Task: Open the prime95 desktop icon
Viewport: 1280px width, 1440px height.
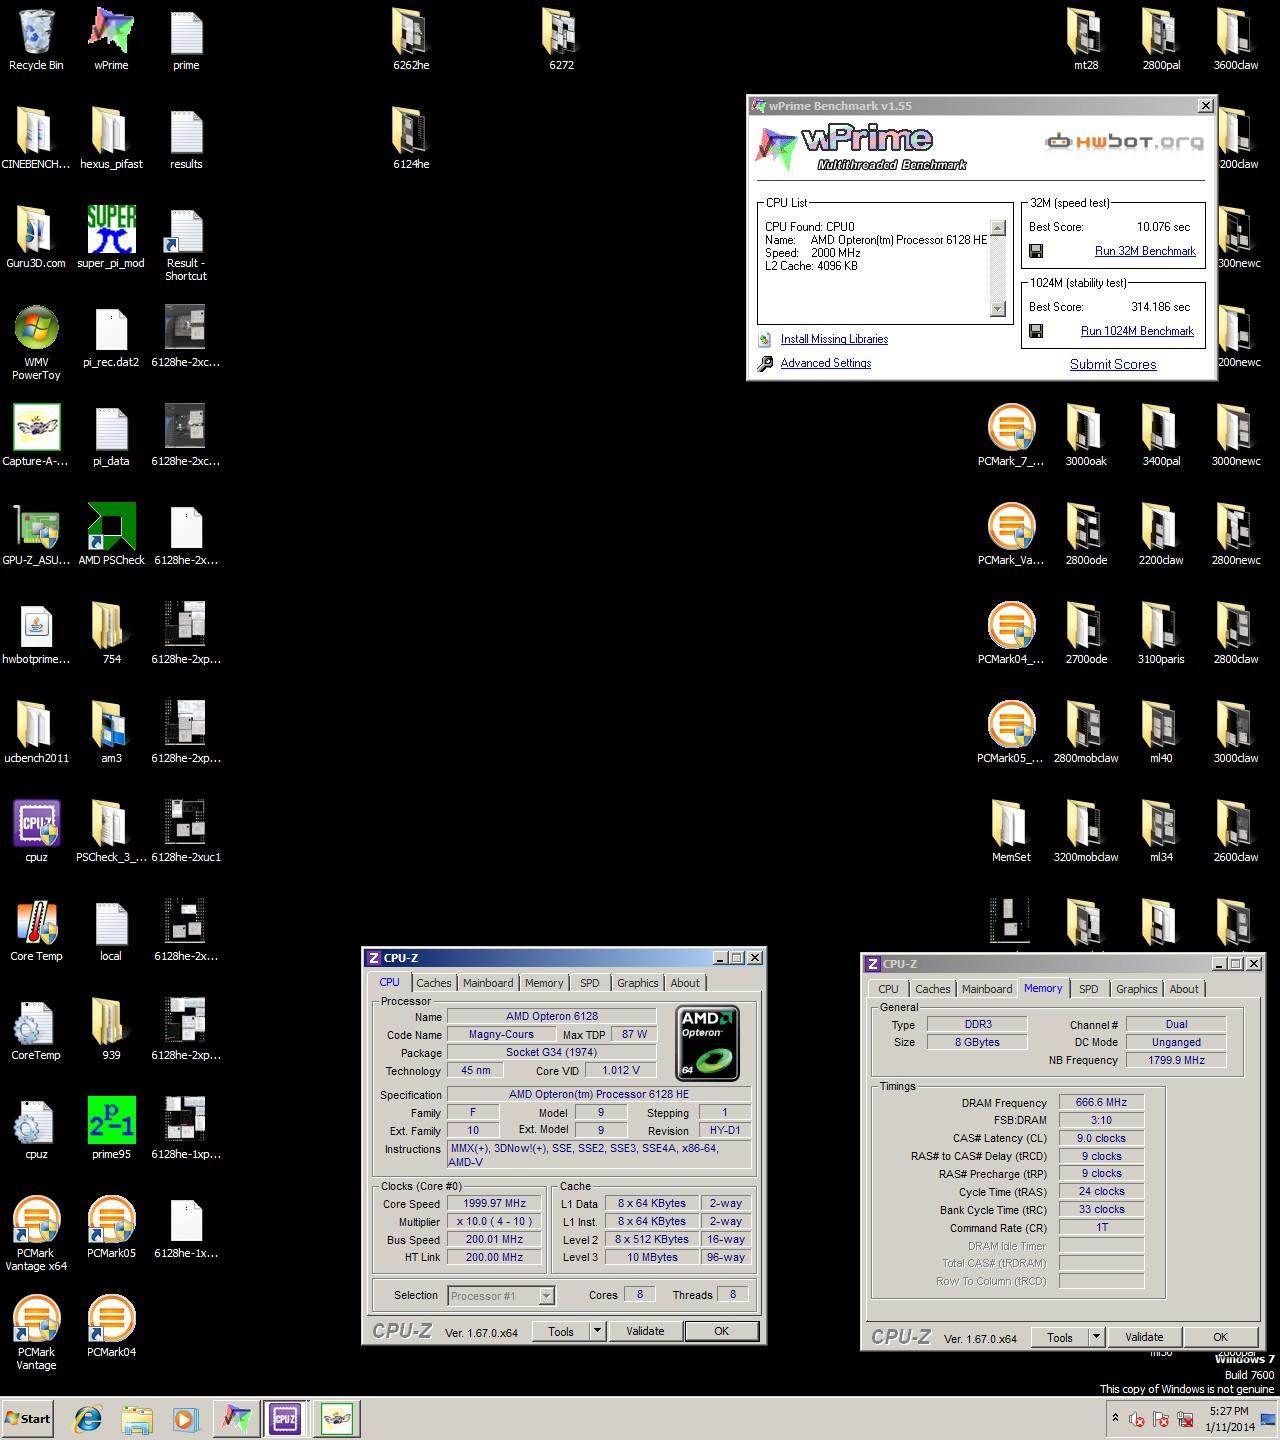Action: tap(111, 1127)
